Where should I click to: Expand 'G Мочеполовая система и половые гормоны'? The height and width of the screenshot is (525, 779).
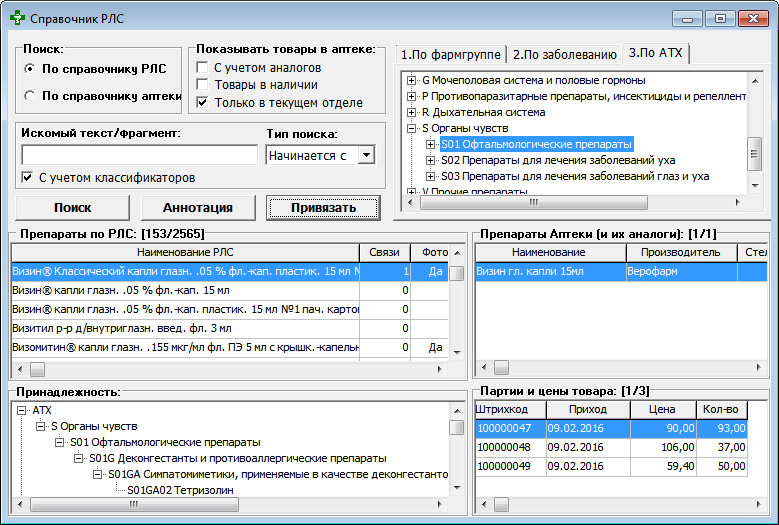[412, 80]
